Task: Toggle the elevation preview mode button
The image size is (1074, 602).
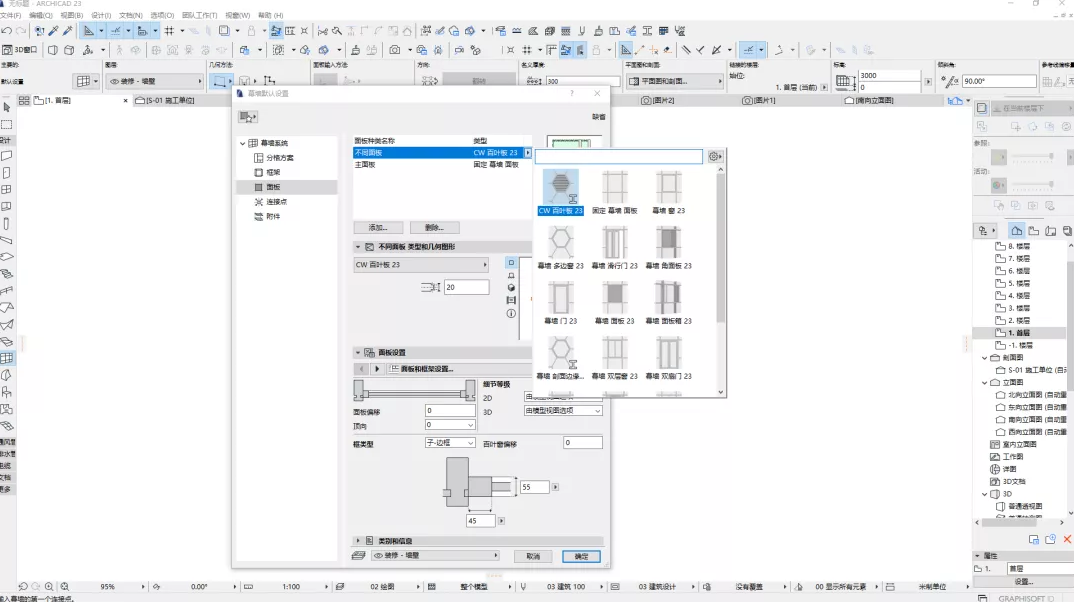Action: tap(511, 275)
